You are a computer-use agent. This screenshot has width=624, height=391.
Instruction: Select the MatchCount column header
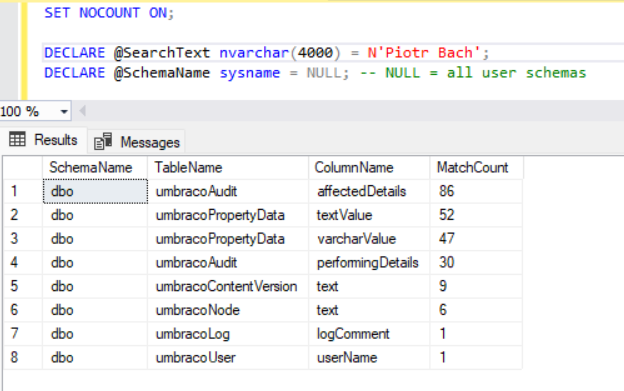(476, 167)
